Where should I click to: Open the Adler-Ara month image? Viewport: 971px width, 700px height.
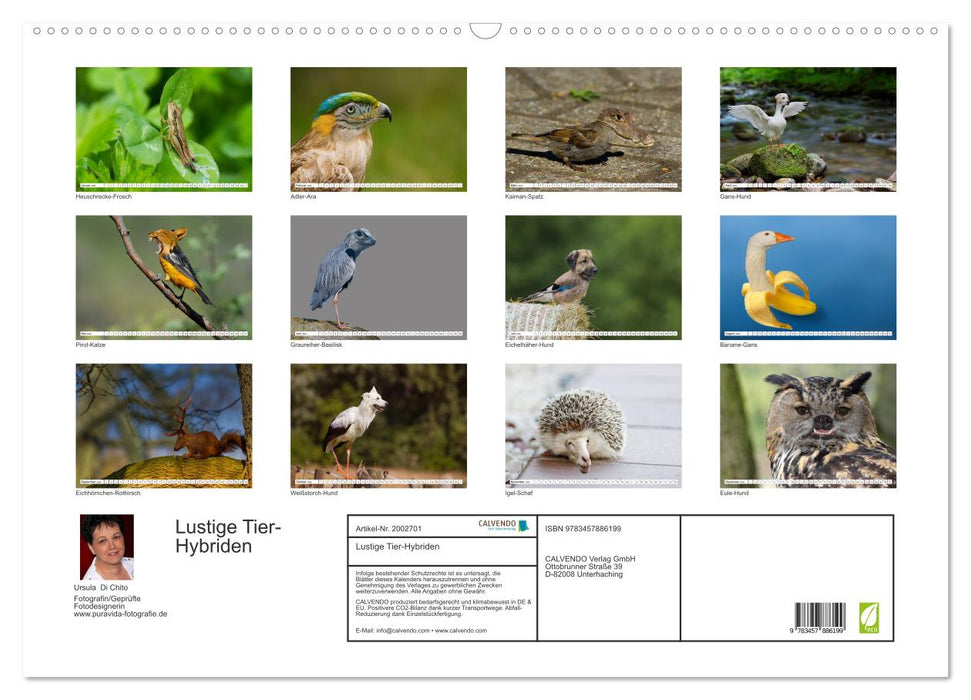[377, 127]
